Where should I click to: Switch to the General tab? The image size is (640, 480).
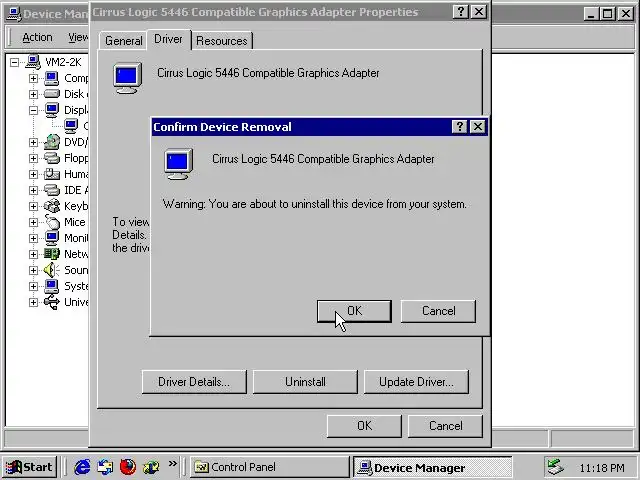pyautogui.click(x=124, y=41)
